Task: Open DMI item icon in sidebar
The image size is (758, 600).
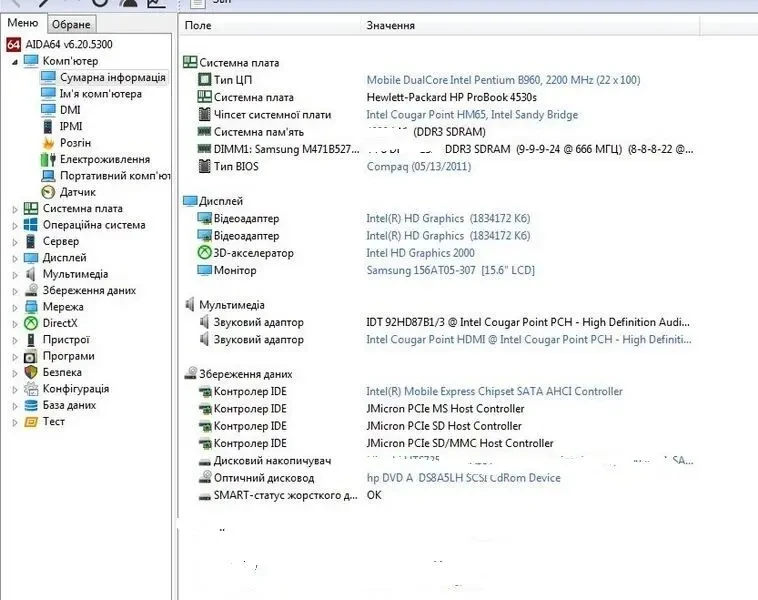Action: point(48,110)
